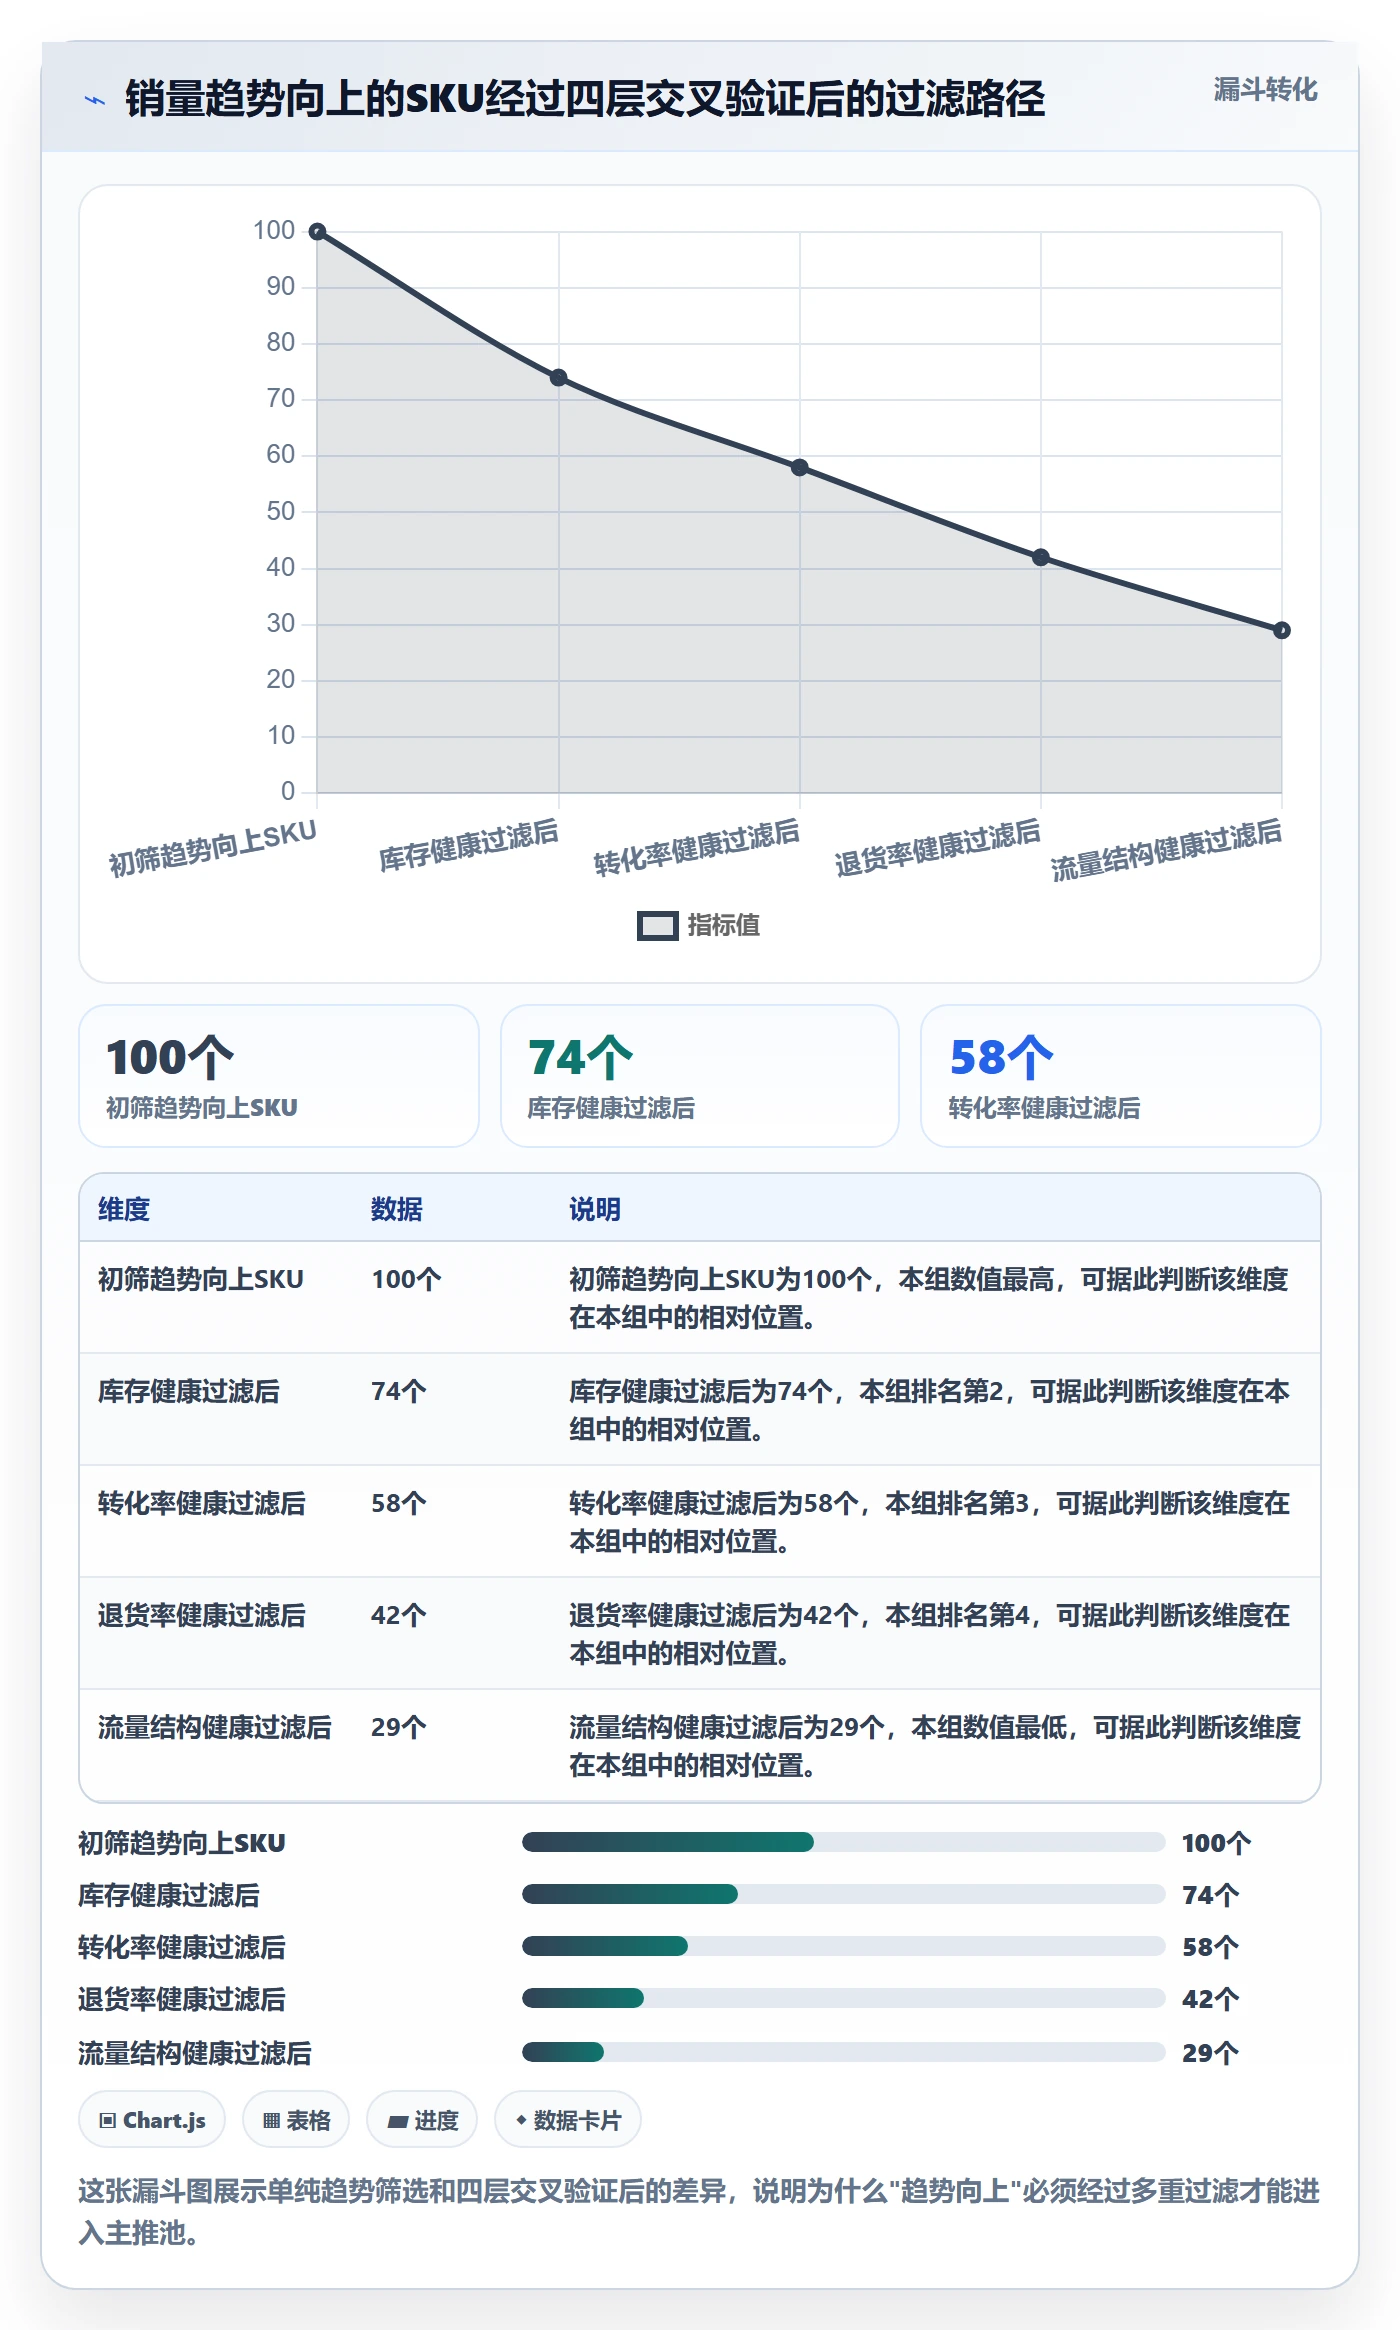Click the 29个 value beside the last progress bar

click(1211, 2053)
